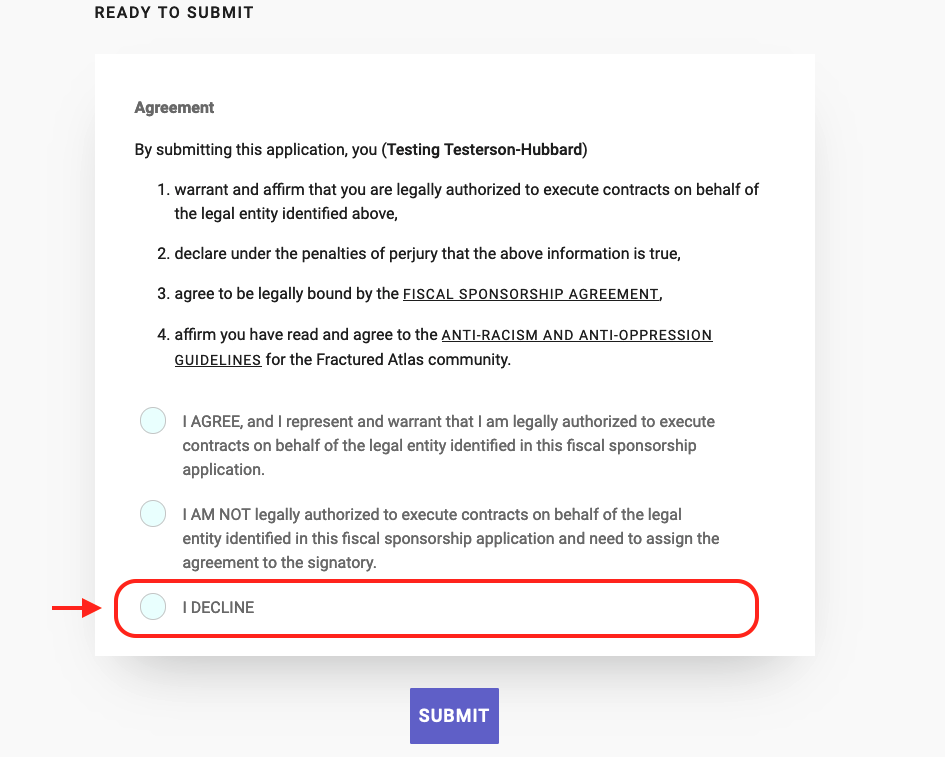
Task: Click the red arrow pointing at I DECLINE
Action: pos(77,608)
